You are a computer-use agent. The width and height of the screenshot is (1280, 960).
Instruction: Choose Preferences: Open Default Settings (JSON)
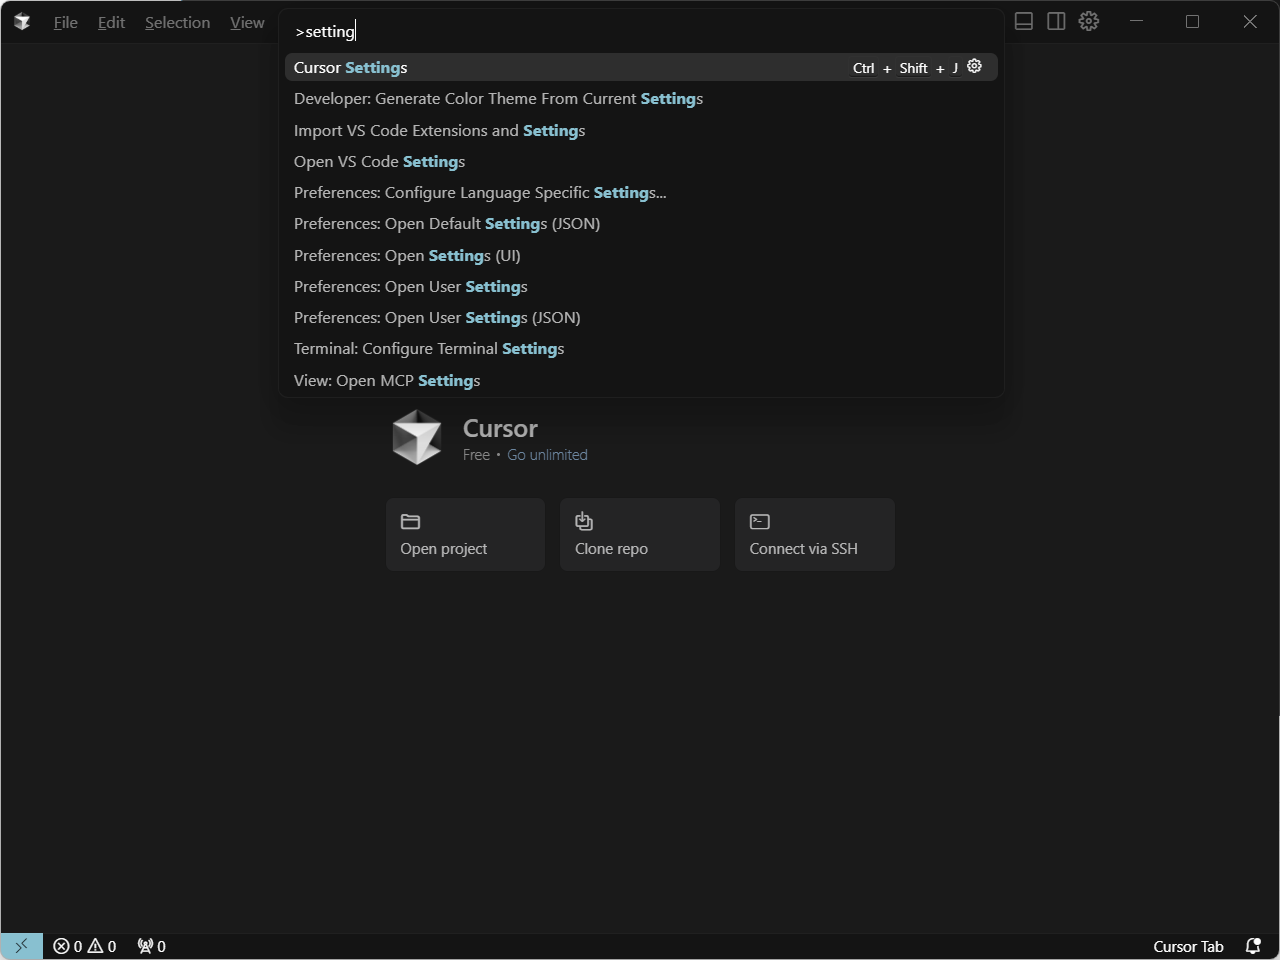641,224
